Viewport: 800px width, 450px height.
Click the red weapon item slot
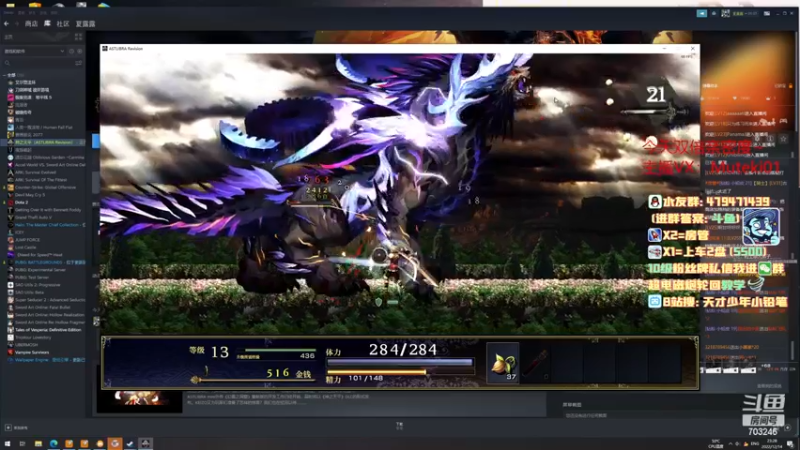(x=535, y=363)
